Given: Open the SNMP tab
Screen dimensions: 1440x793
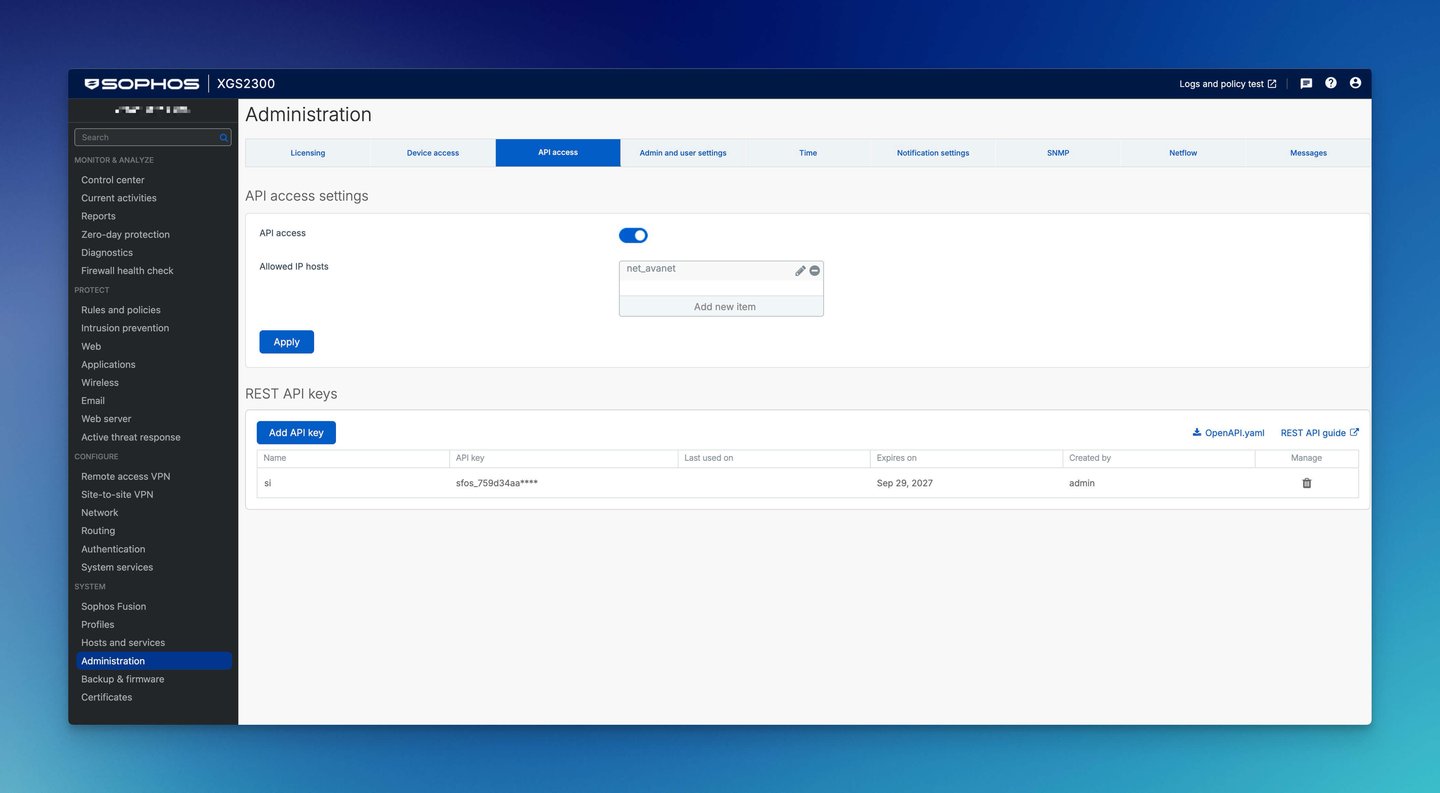Looking at the screenshot, I should pos(1058,153).
